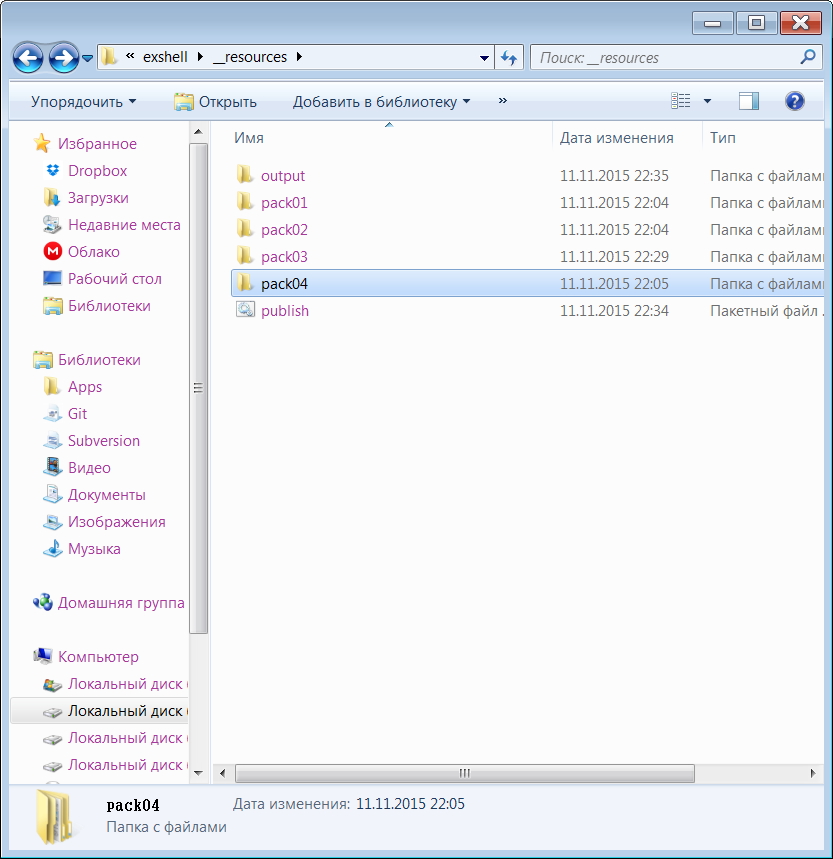The image size is (833, 859).
Task: Open Dropbox in the favorites sidebar
Action: click(97, 171)
